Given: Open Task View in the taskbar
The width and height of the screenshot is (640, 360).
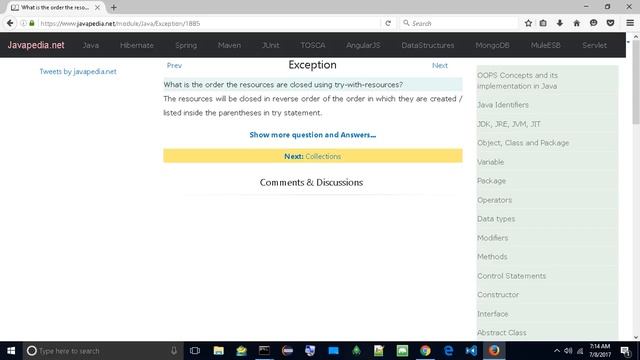Looking at the screenshot, I should pos(195,351).
